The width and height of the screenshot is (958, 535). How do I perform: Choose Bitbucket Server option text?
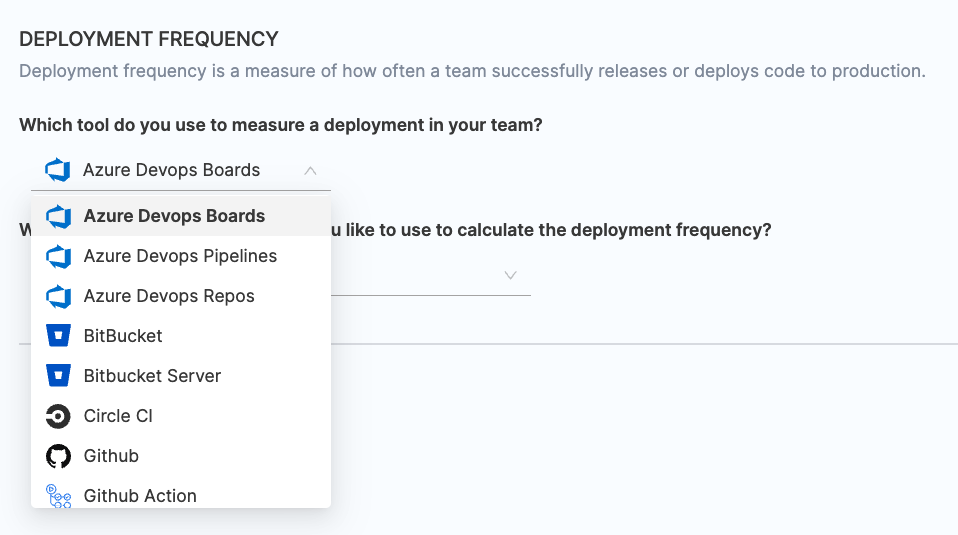point(152,376)
